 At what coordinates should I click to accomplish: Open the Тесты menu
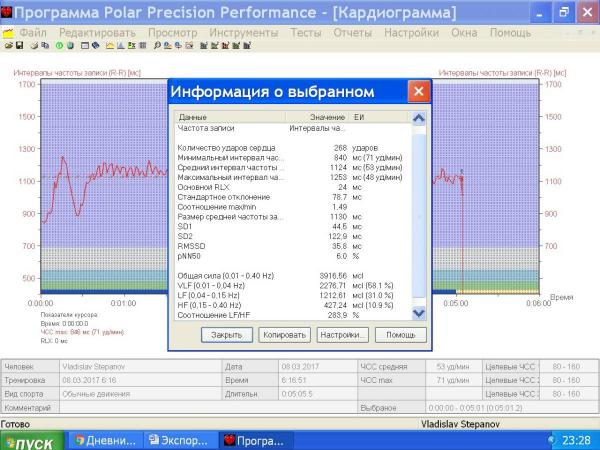tap(306, 33)
